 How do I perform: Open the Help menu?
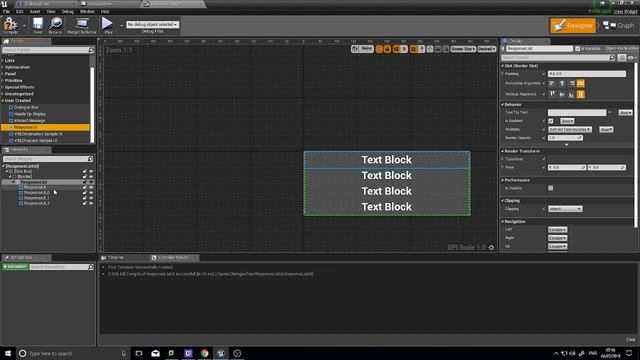(105, 11)
